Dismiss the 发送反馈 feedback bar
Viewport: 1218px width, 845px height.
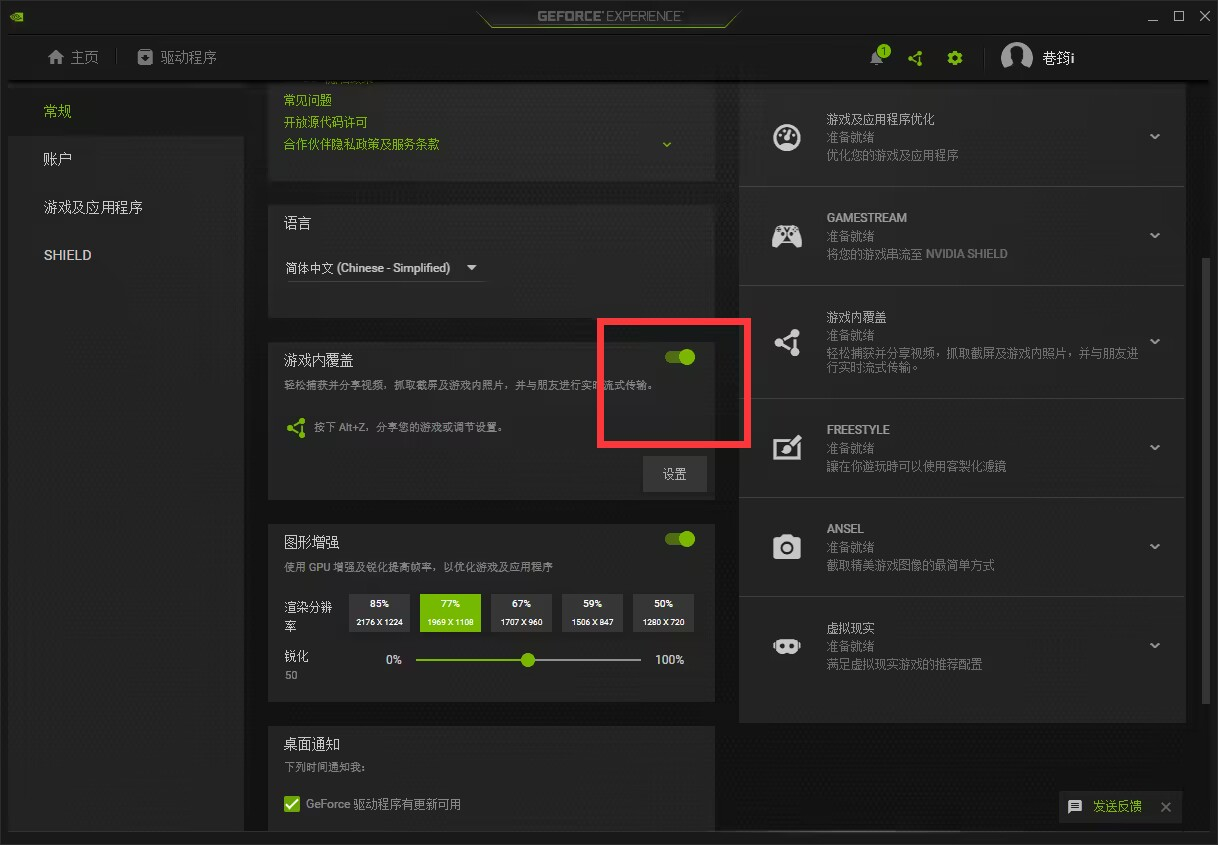(1166, 807)
